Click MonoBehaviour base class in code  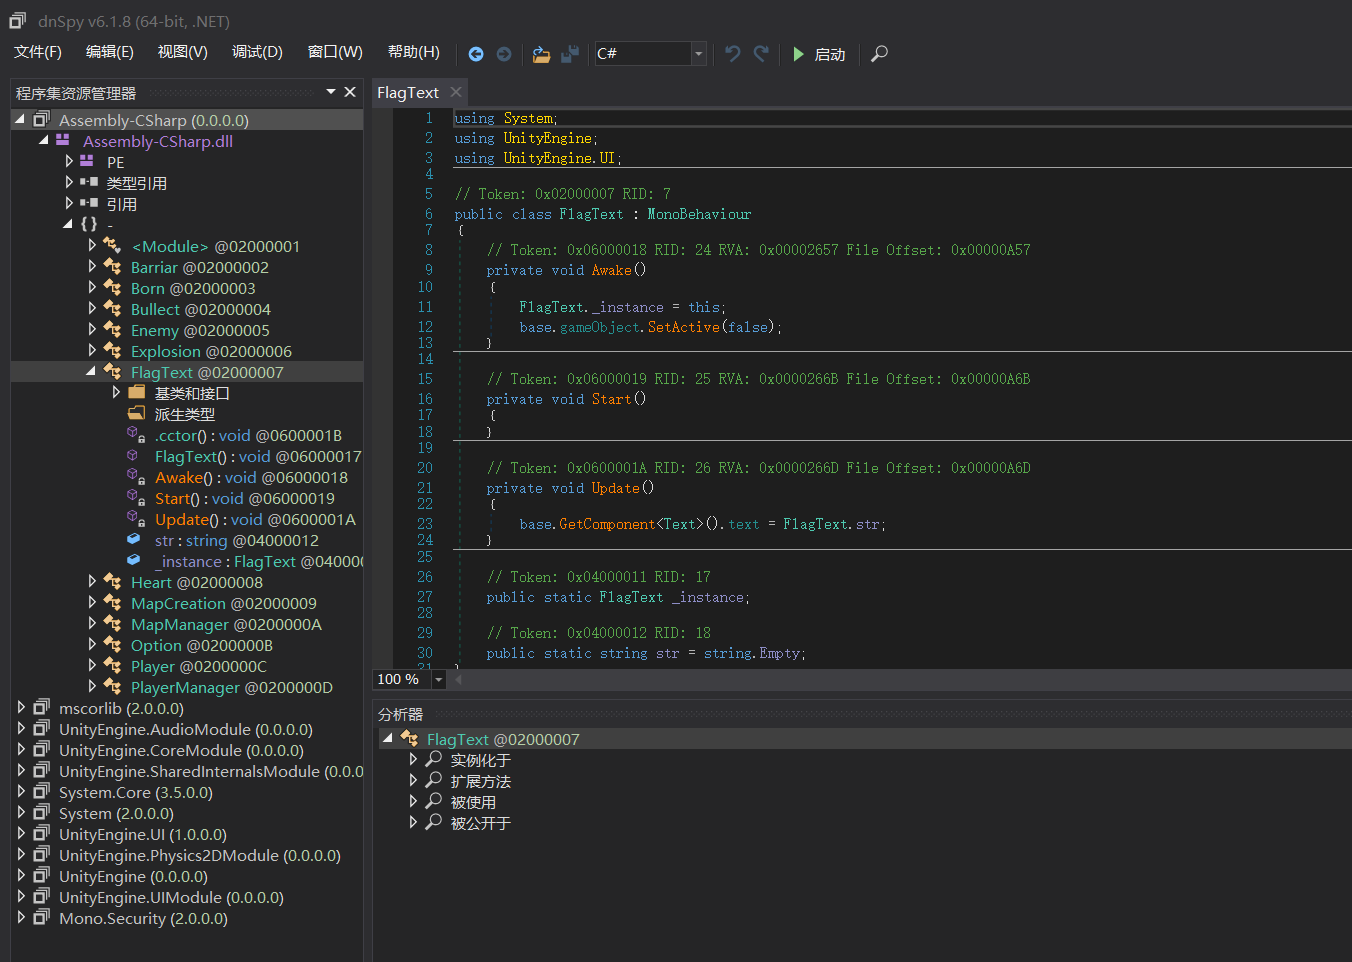point(699,214)
